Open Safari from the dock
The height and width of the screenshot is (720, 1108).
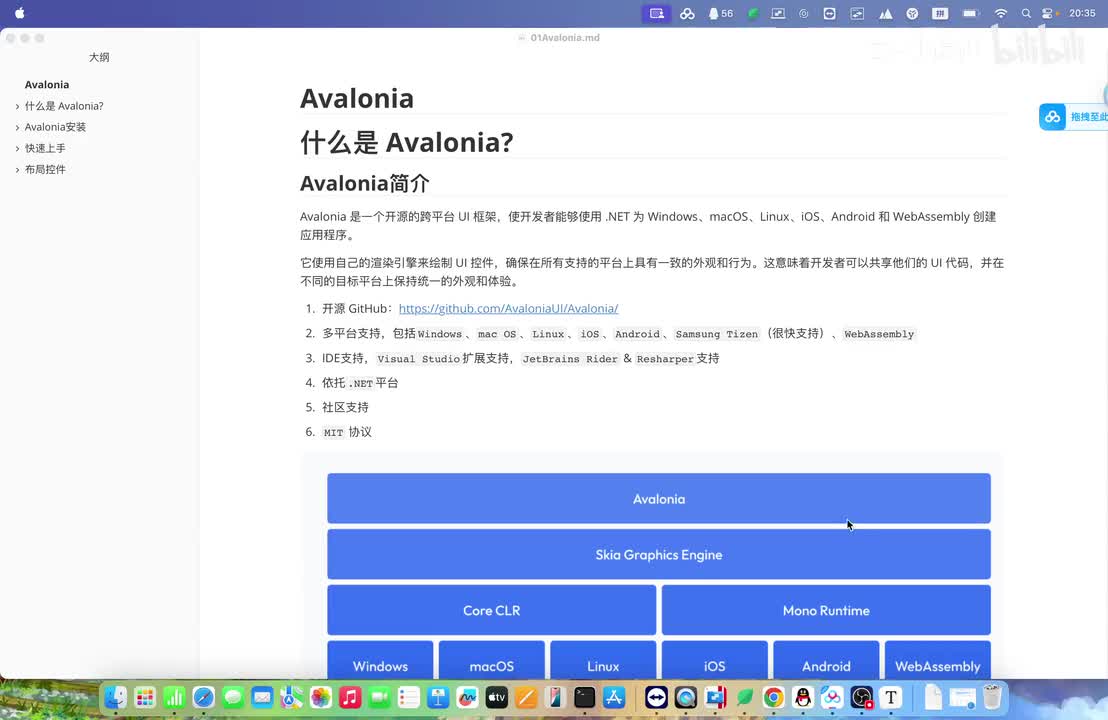coord(204,698)
